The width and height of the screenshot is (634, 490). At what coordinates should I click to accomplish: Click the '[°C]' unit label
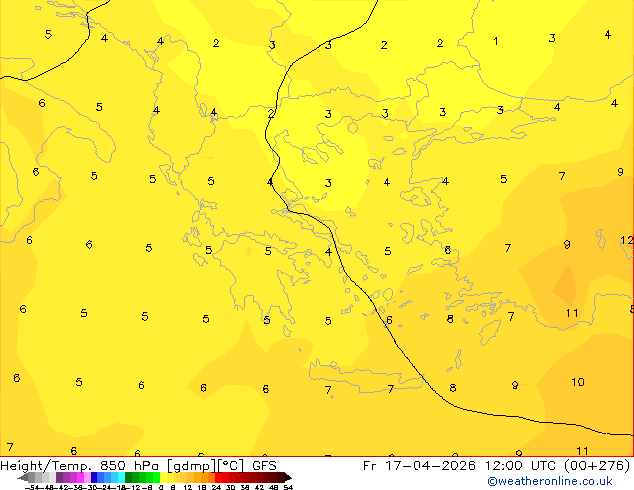[231, 466]
